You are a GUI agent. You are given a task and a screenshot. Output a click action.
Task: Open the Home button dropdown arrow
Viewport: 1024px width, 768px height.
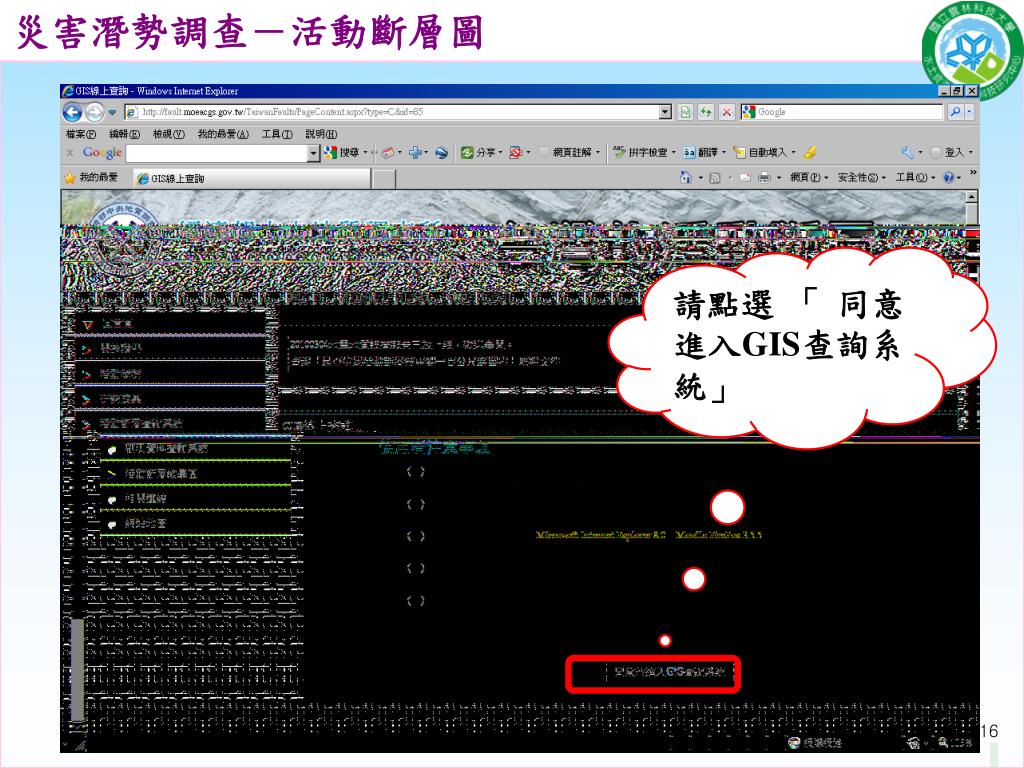point(700,178)
